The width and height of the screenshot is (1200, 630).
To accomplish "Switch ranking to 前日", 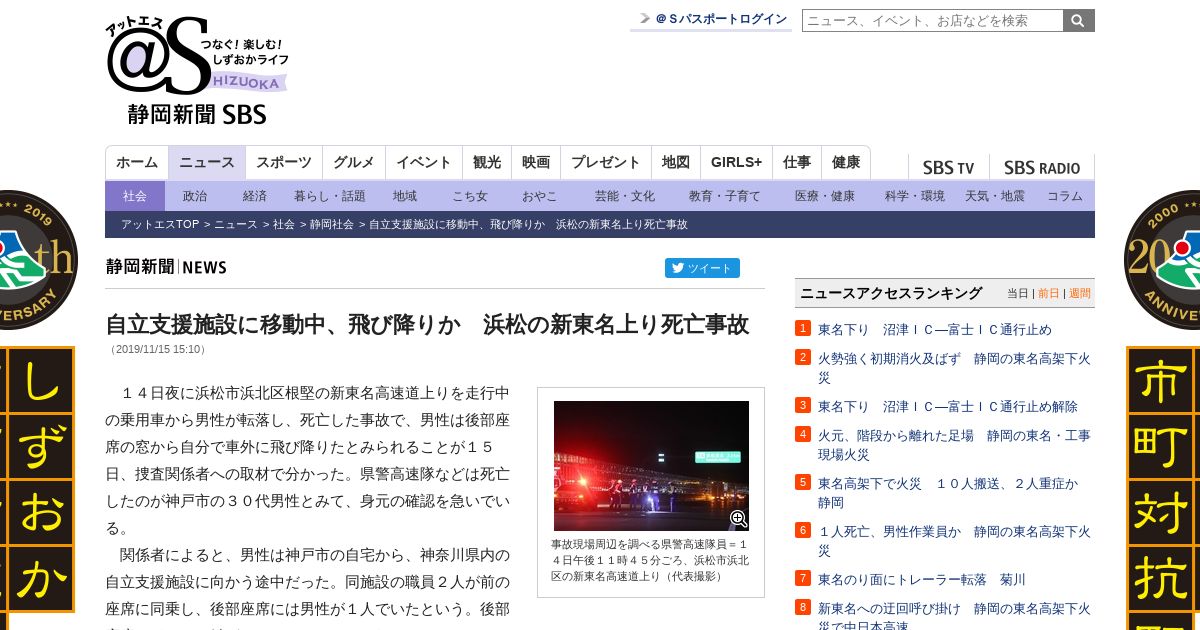I will (x=1049, y=293).
